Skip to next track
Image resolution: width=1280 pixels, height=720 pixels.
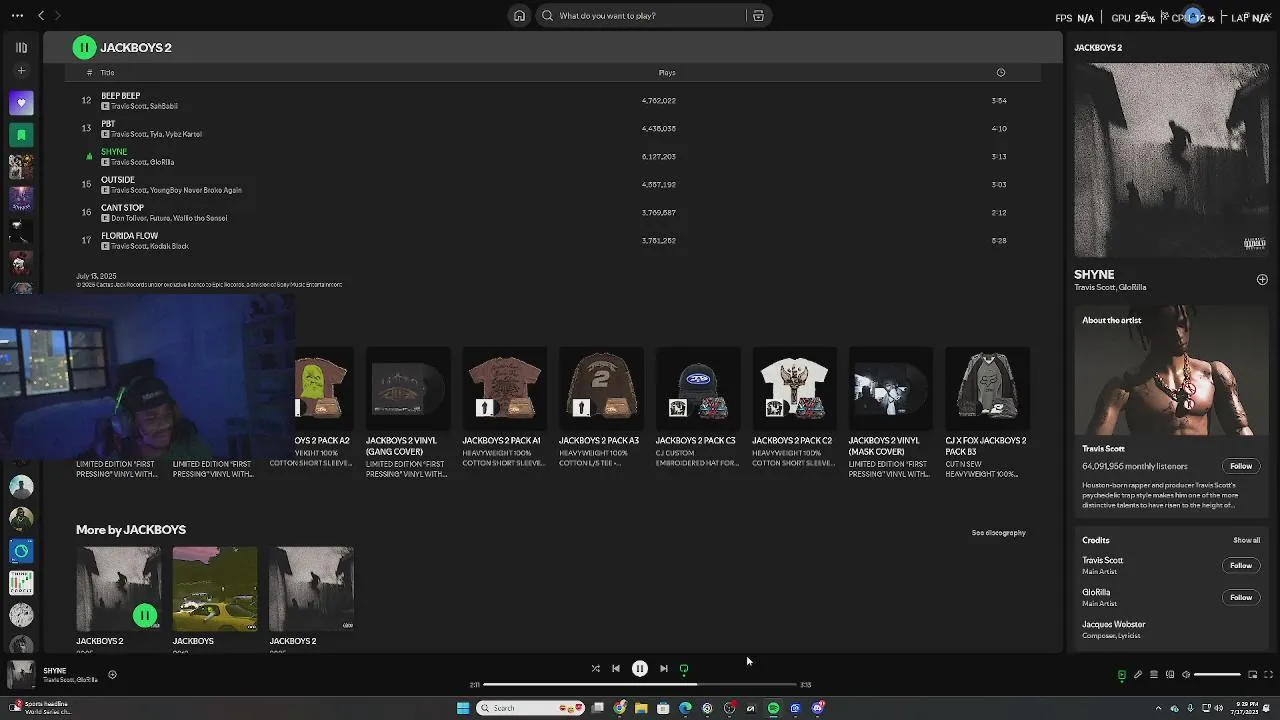tap(664, 668)
